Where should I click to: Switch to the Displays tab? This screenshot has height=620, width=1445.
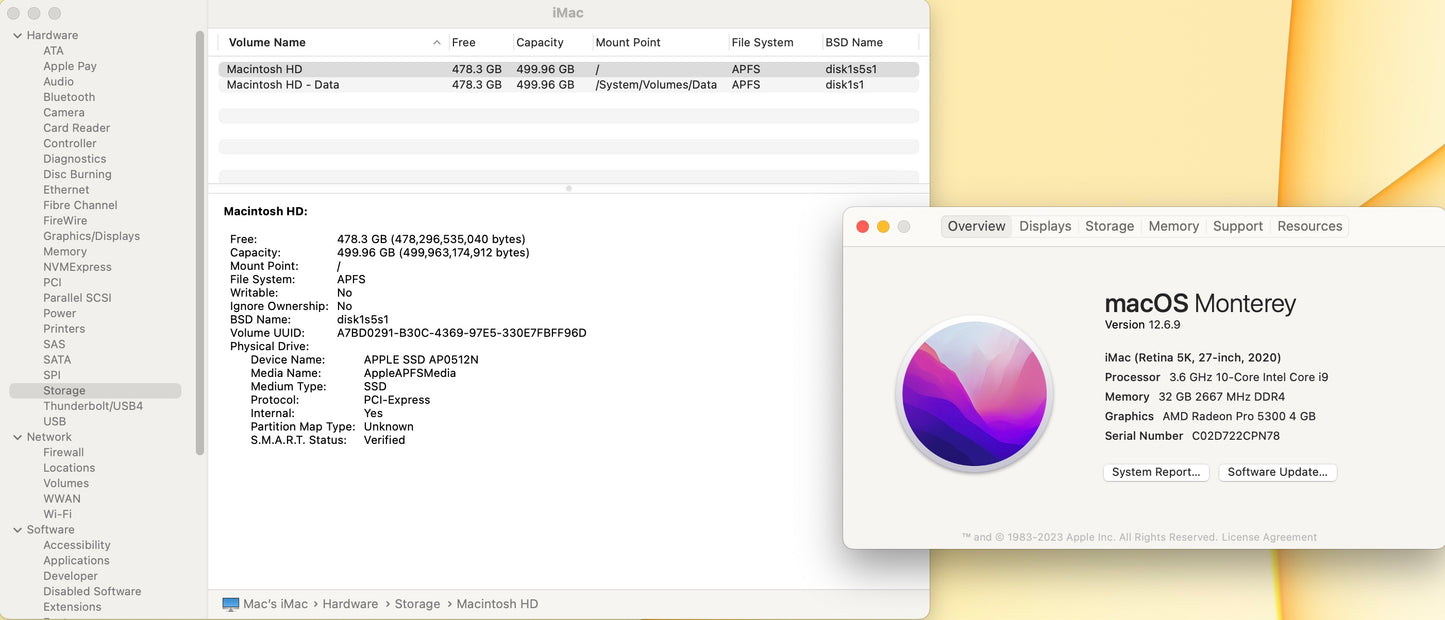pyautogui.click(x=1045, y=226)
